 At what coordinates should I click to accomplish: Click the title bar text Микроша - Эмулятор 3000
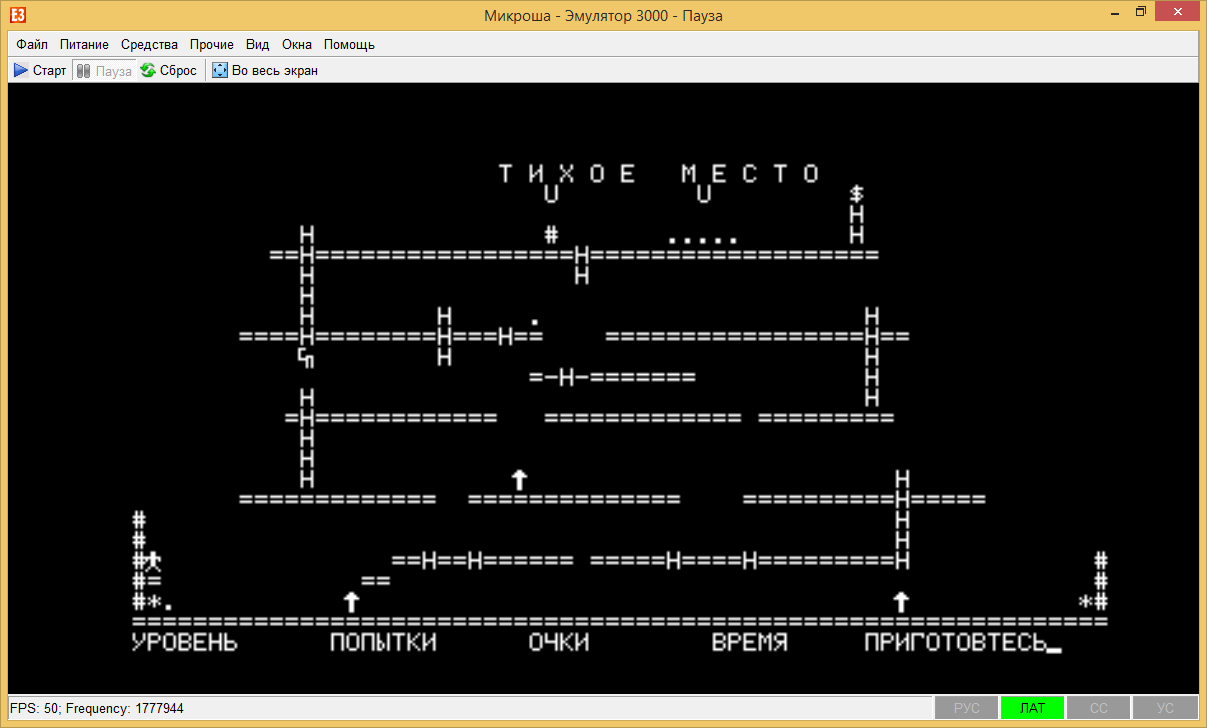point(603,15)
